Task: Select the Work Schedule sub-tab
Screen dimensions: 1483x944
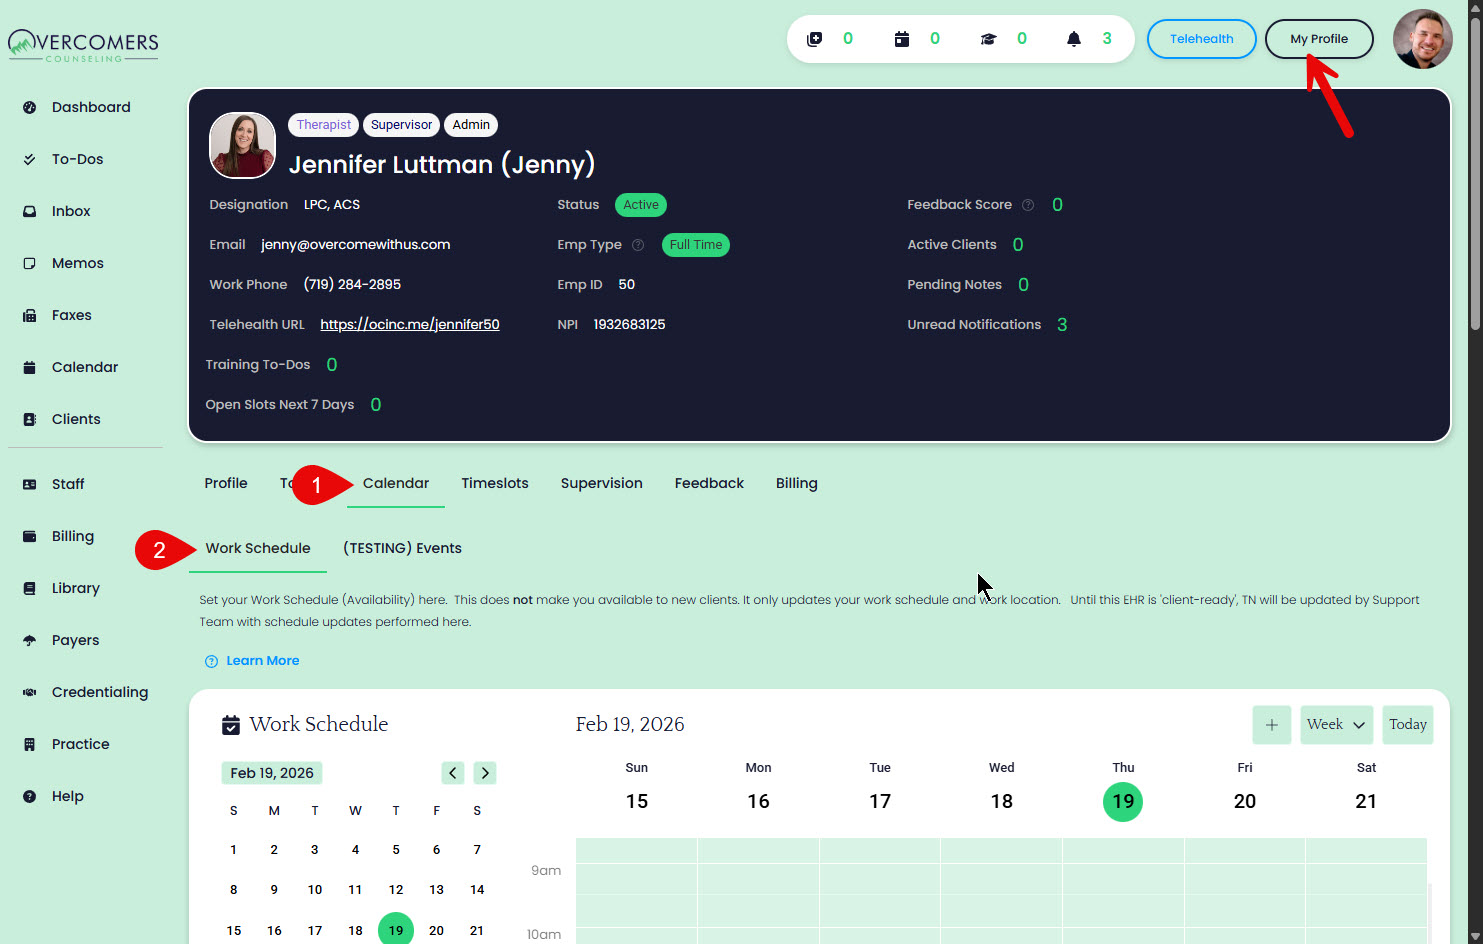Action: click(x=258, y=548)
